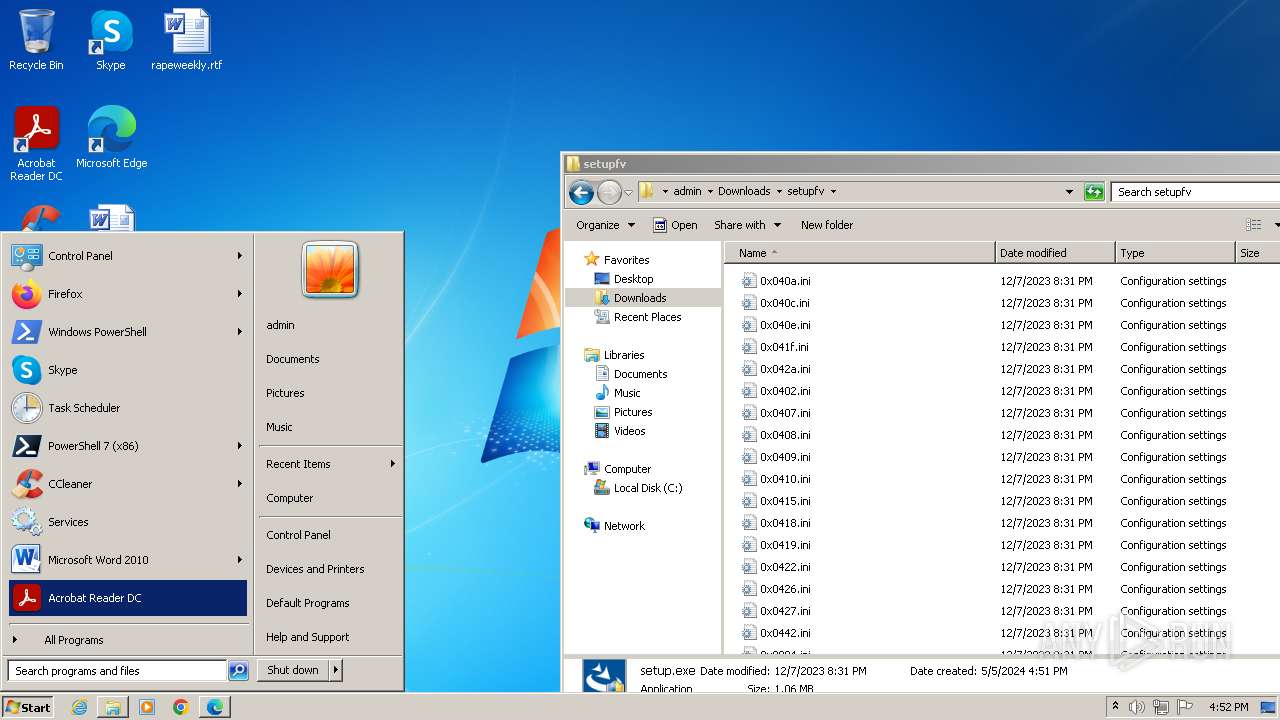Click the Explorer Forward navigation button
Viewport: 1280px width, 720px height.
[x=609, y=192]
